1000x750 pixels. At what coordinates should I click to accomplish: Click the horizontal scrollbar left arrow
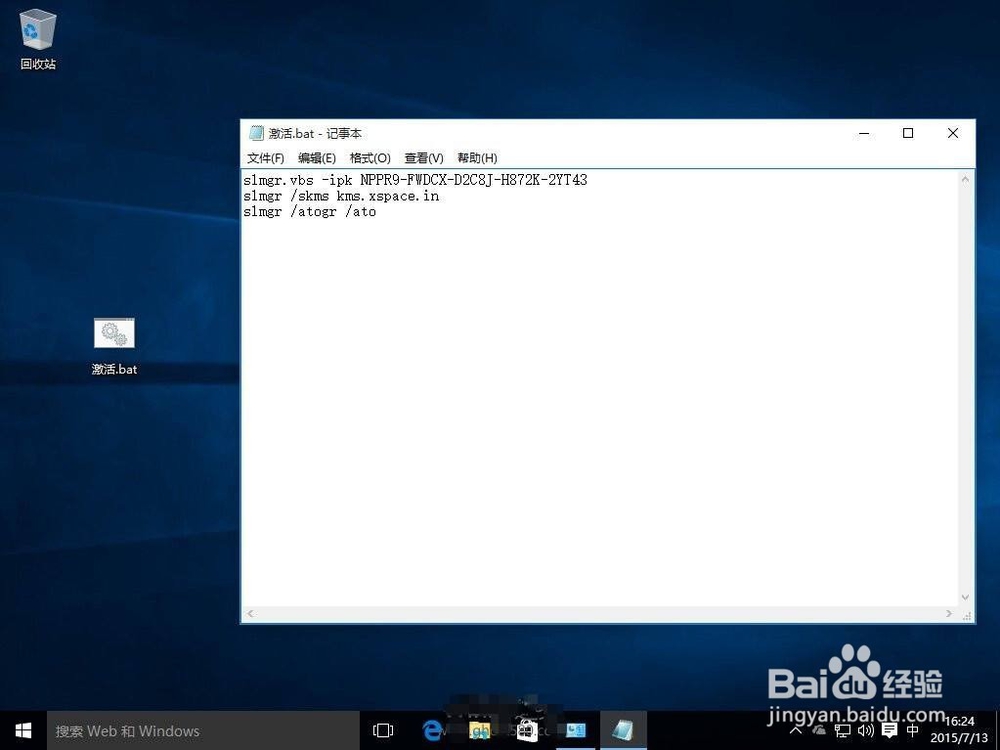[x=249, y=613]
